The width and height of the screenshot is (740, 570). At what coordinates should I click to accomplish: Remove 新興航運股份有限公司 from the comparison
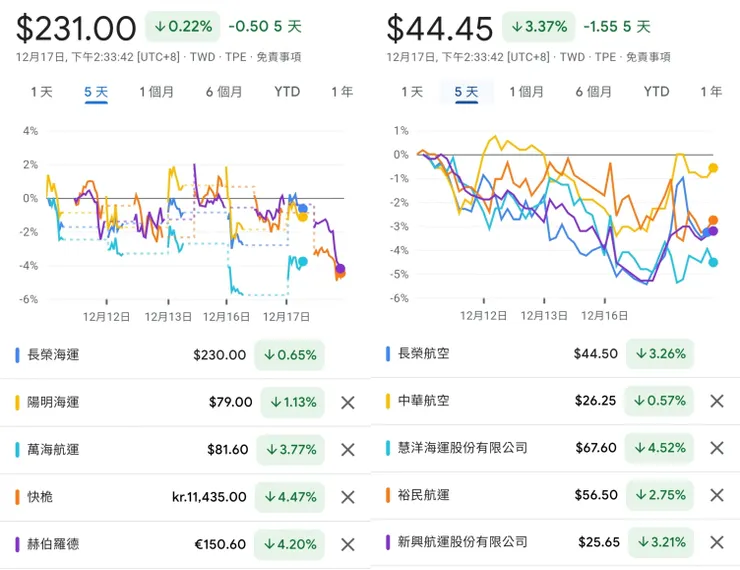[717, 542]
